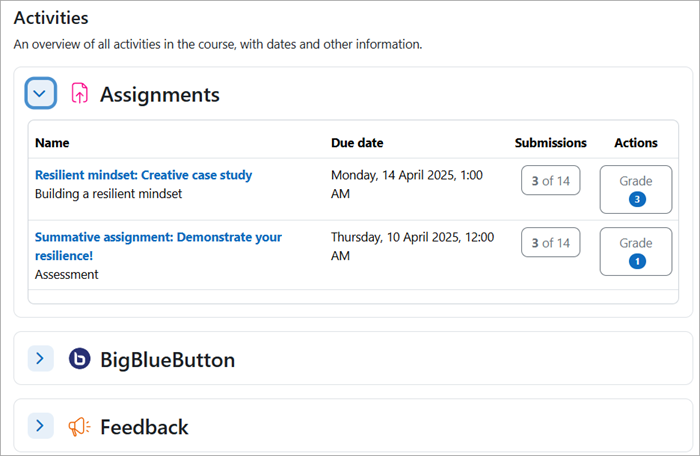Image resolution: width=700 pixels, height=456 pixels.
Task: Click the badge showing 3 on Grade
Action: tap(637, 199)
